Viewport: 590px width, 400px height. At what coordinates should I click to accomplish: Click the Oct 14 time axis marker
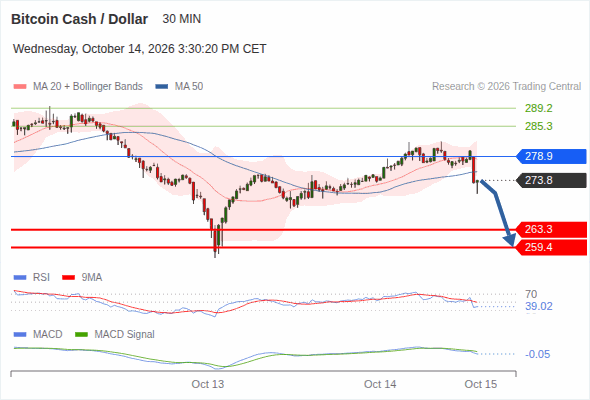[380, 384]
